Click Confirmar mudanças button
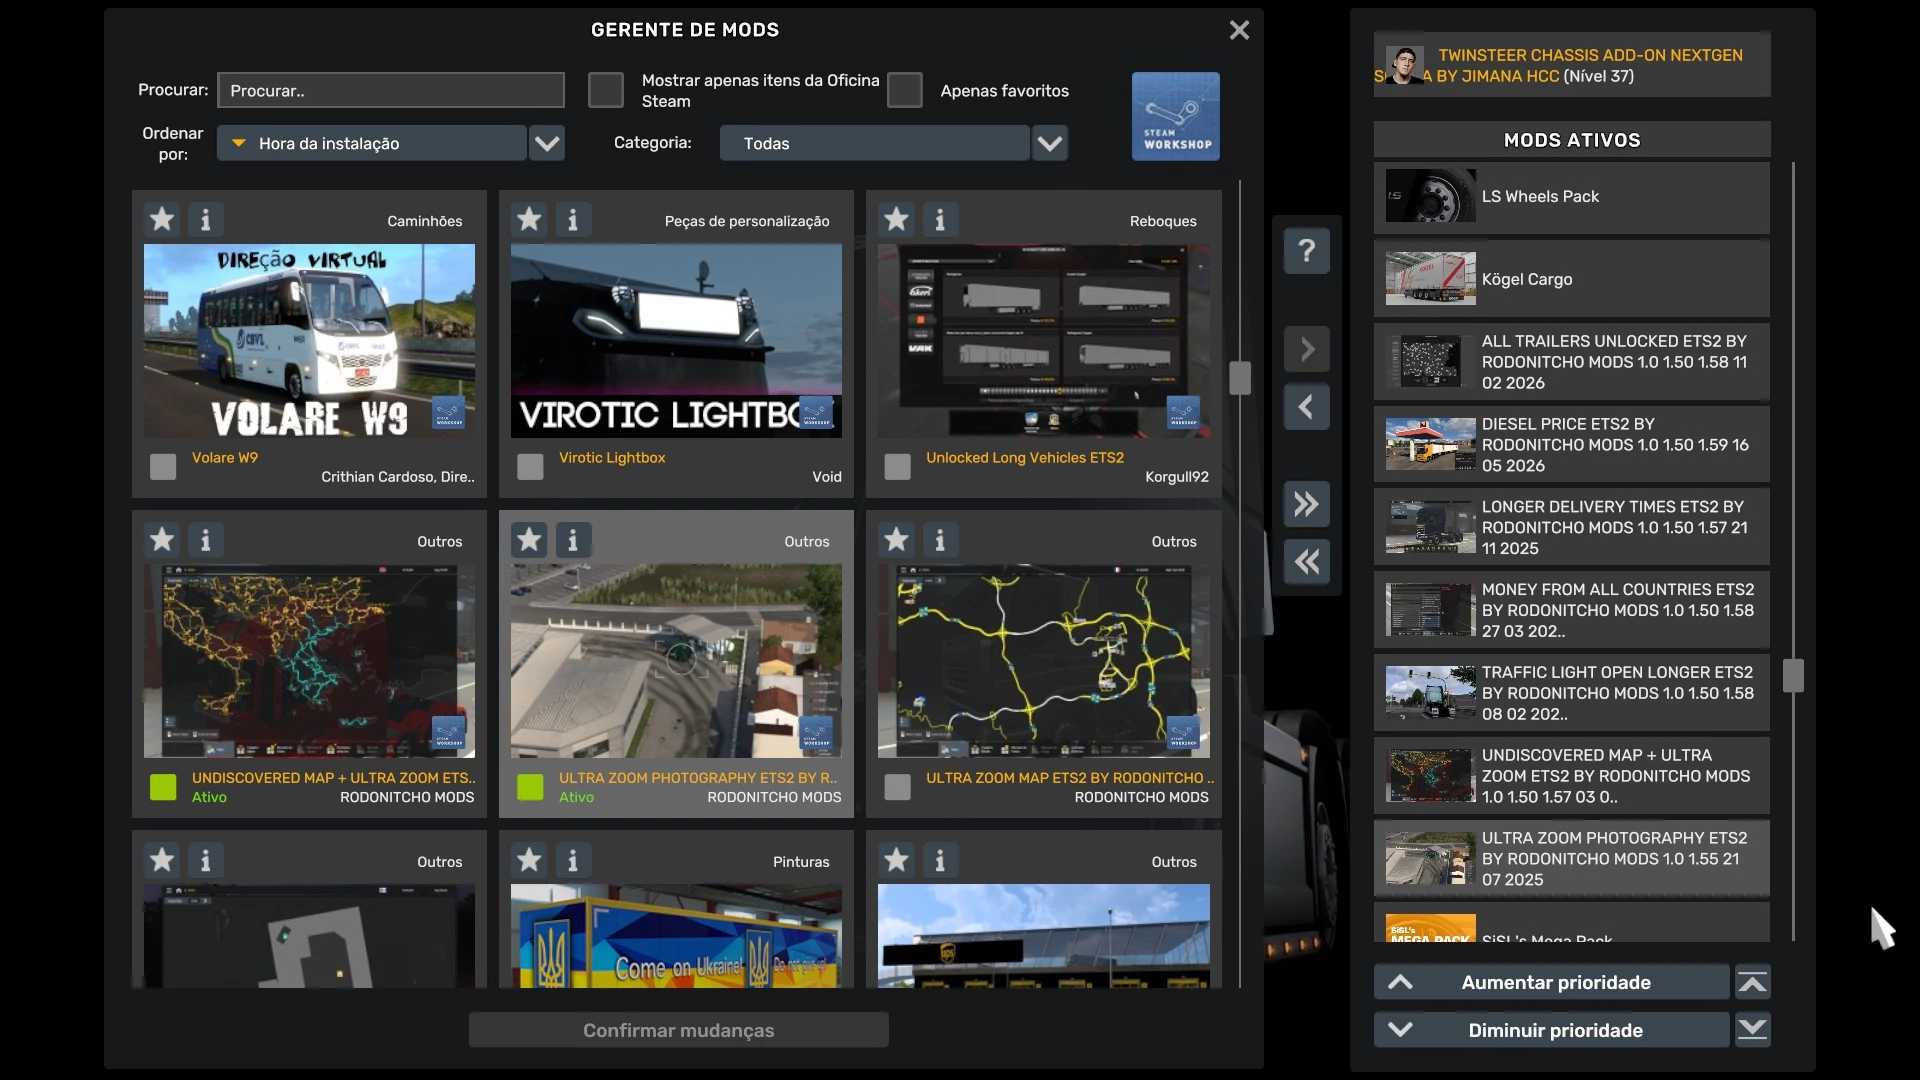This screenshot has height=1080, width=1920. (x=679, y=1030)
